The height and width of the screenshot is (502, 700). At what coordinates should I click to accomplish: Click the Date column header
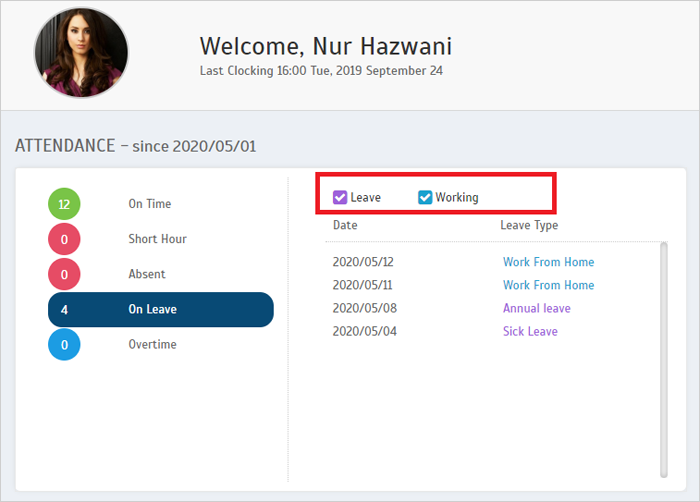point(345,225)
